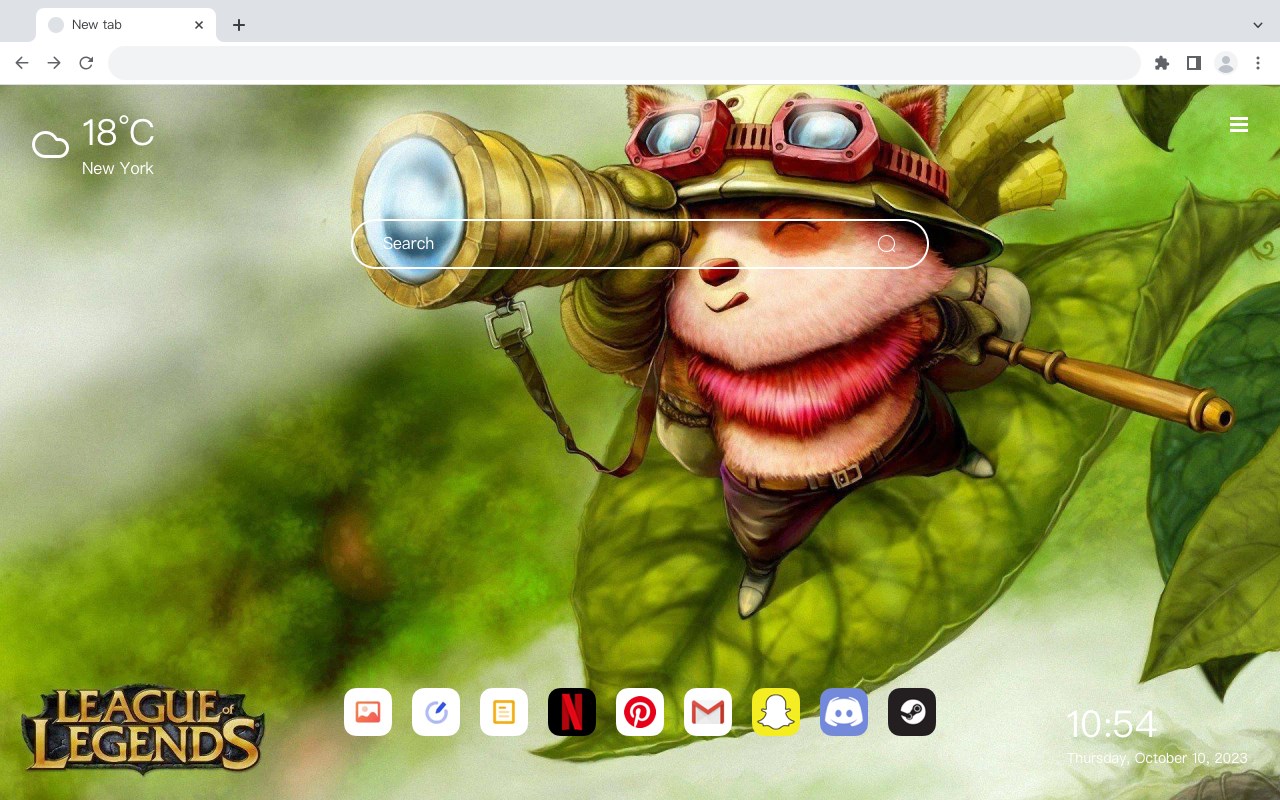
Task: Select the New tab tab
Action: coord(126,25)
